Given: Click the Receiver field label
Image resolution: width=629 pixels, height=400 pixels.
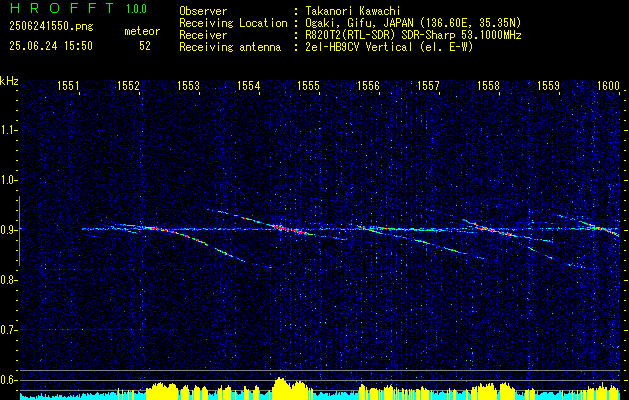Looking at the screenshot, I should coord(203,35).
